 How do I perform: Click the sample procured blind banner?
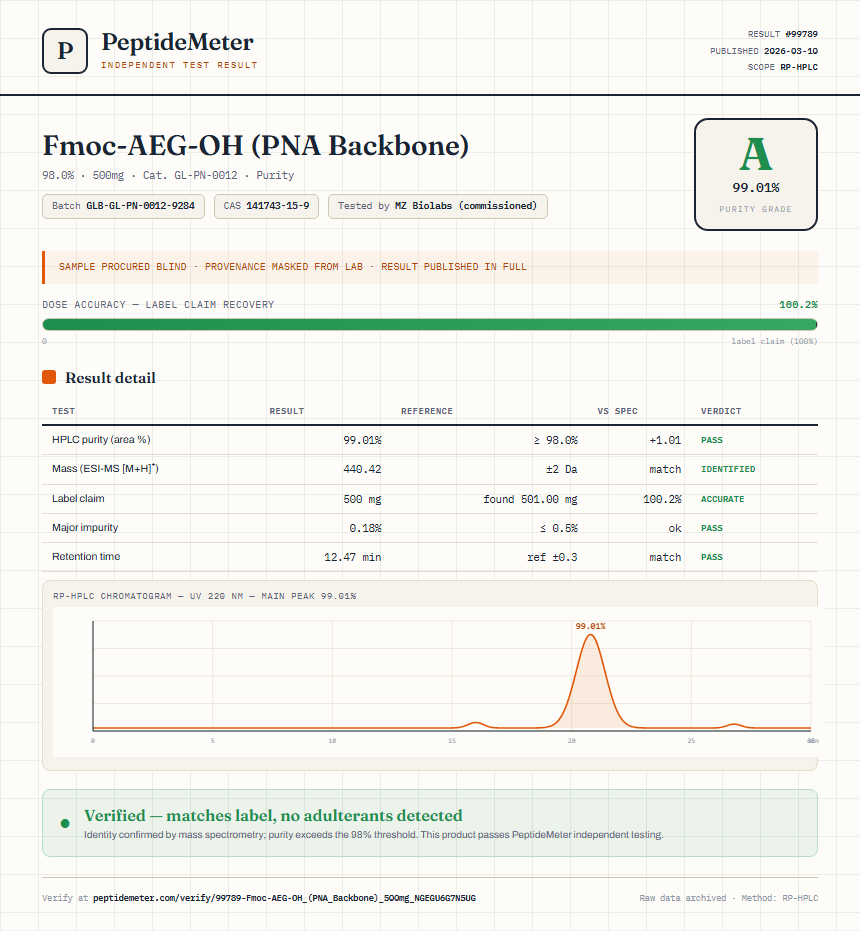pos(430,267)
